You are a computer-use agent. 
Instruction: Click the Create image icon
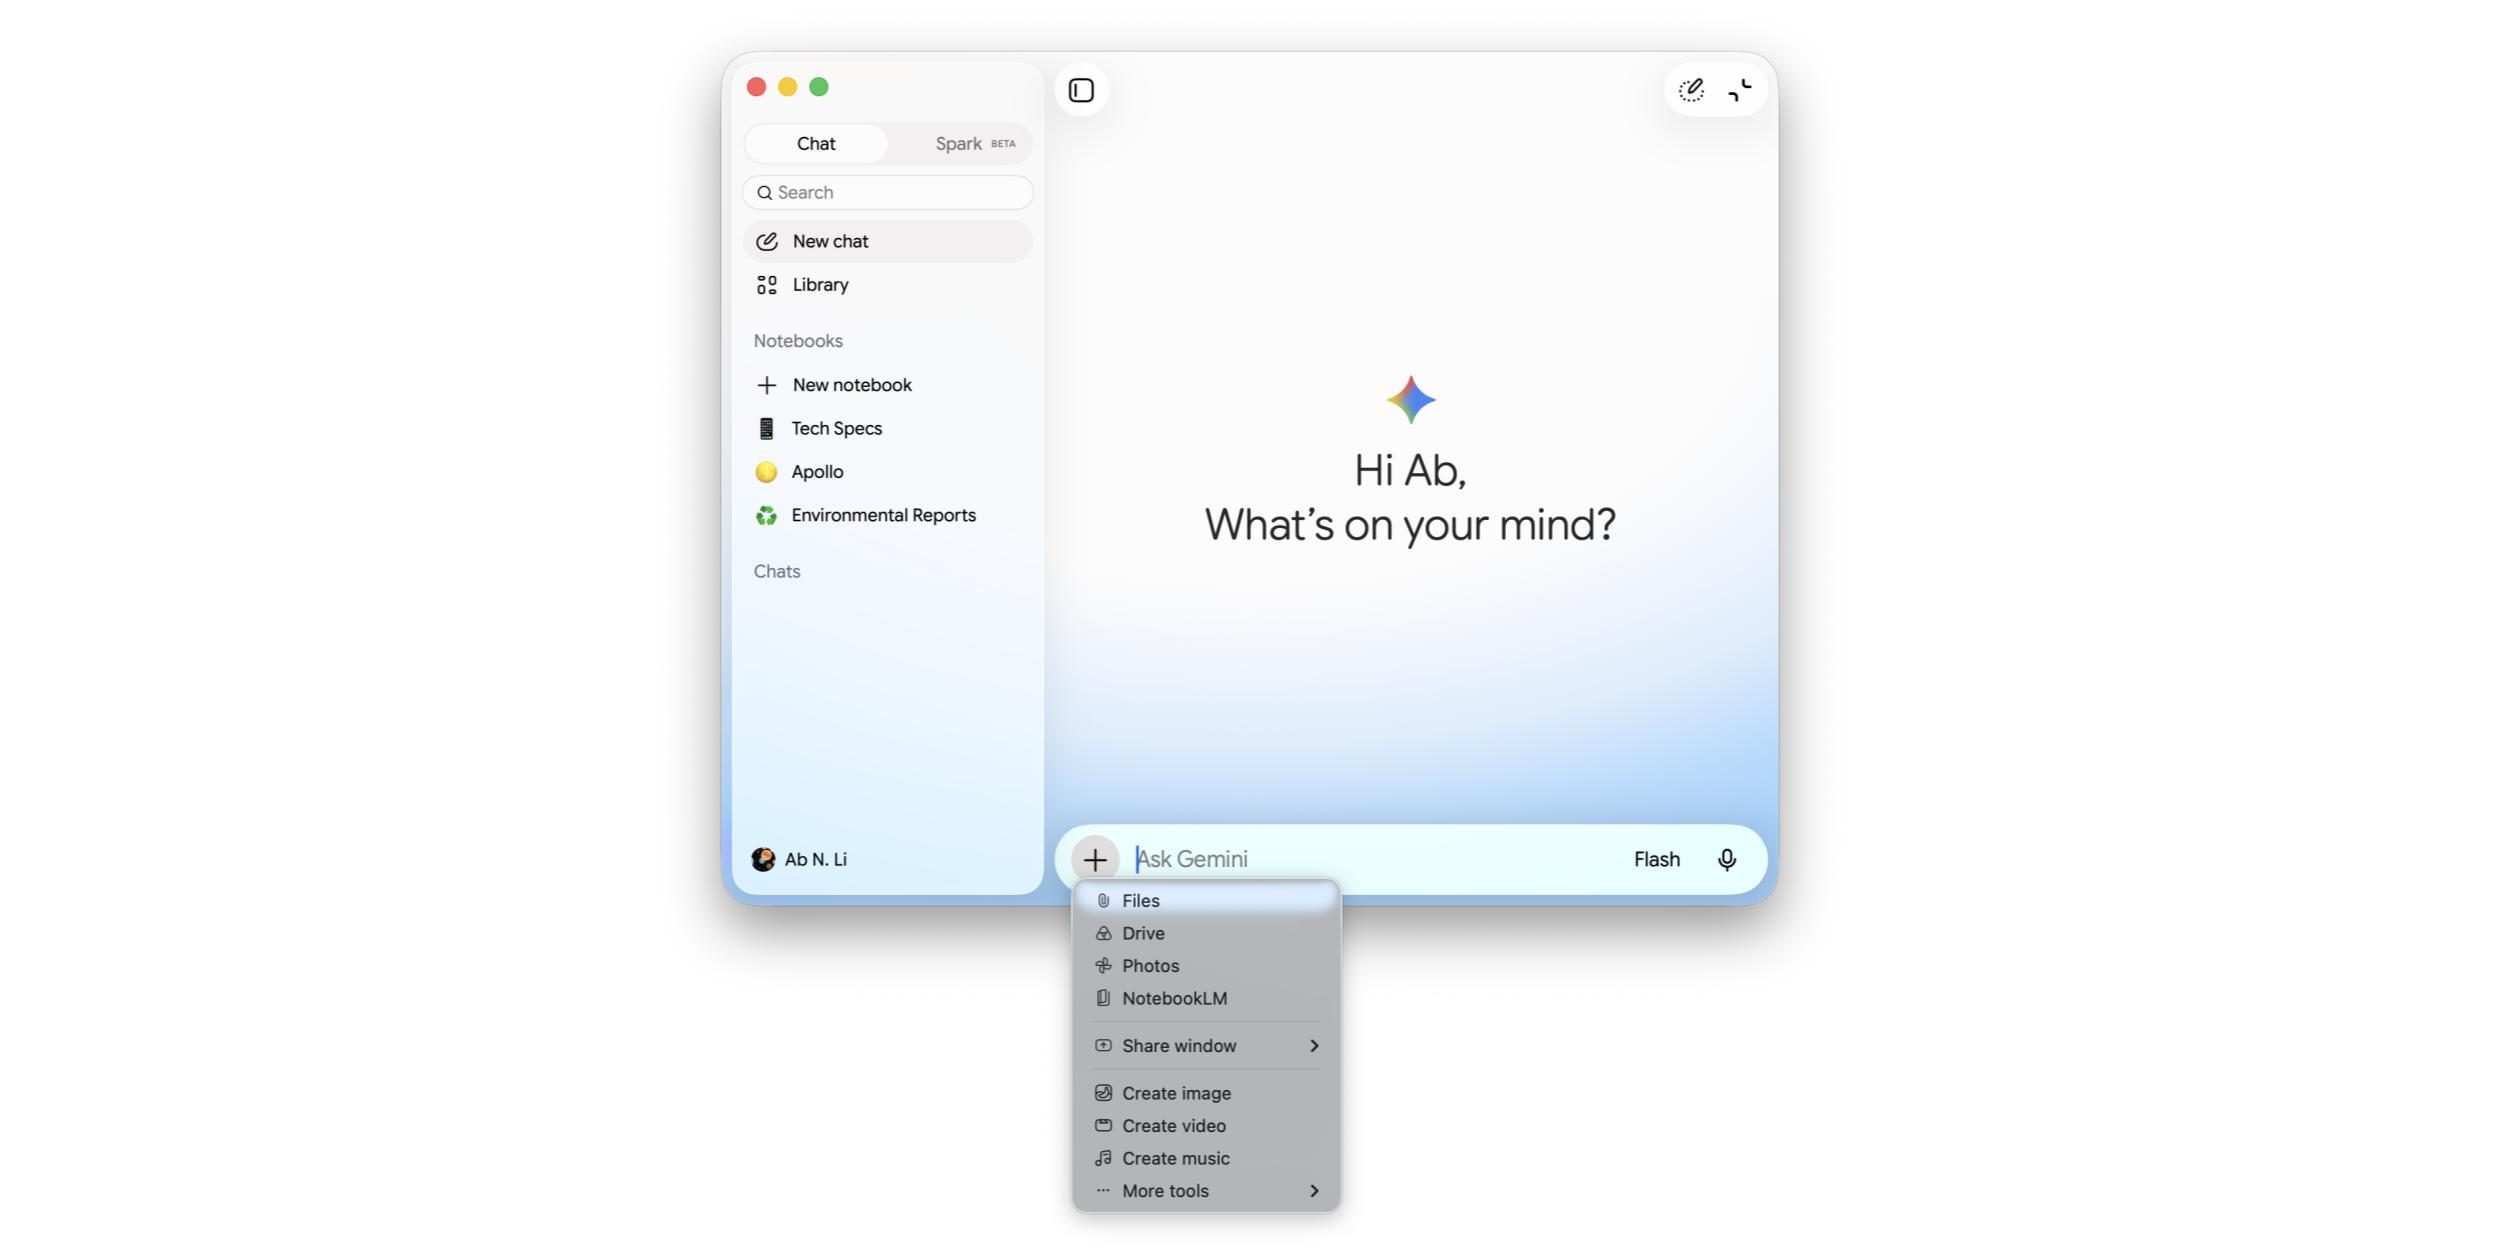(x=1103, y=1094)
